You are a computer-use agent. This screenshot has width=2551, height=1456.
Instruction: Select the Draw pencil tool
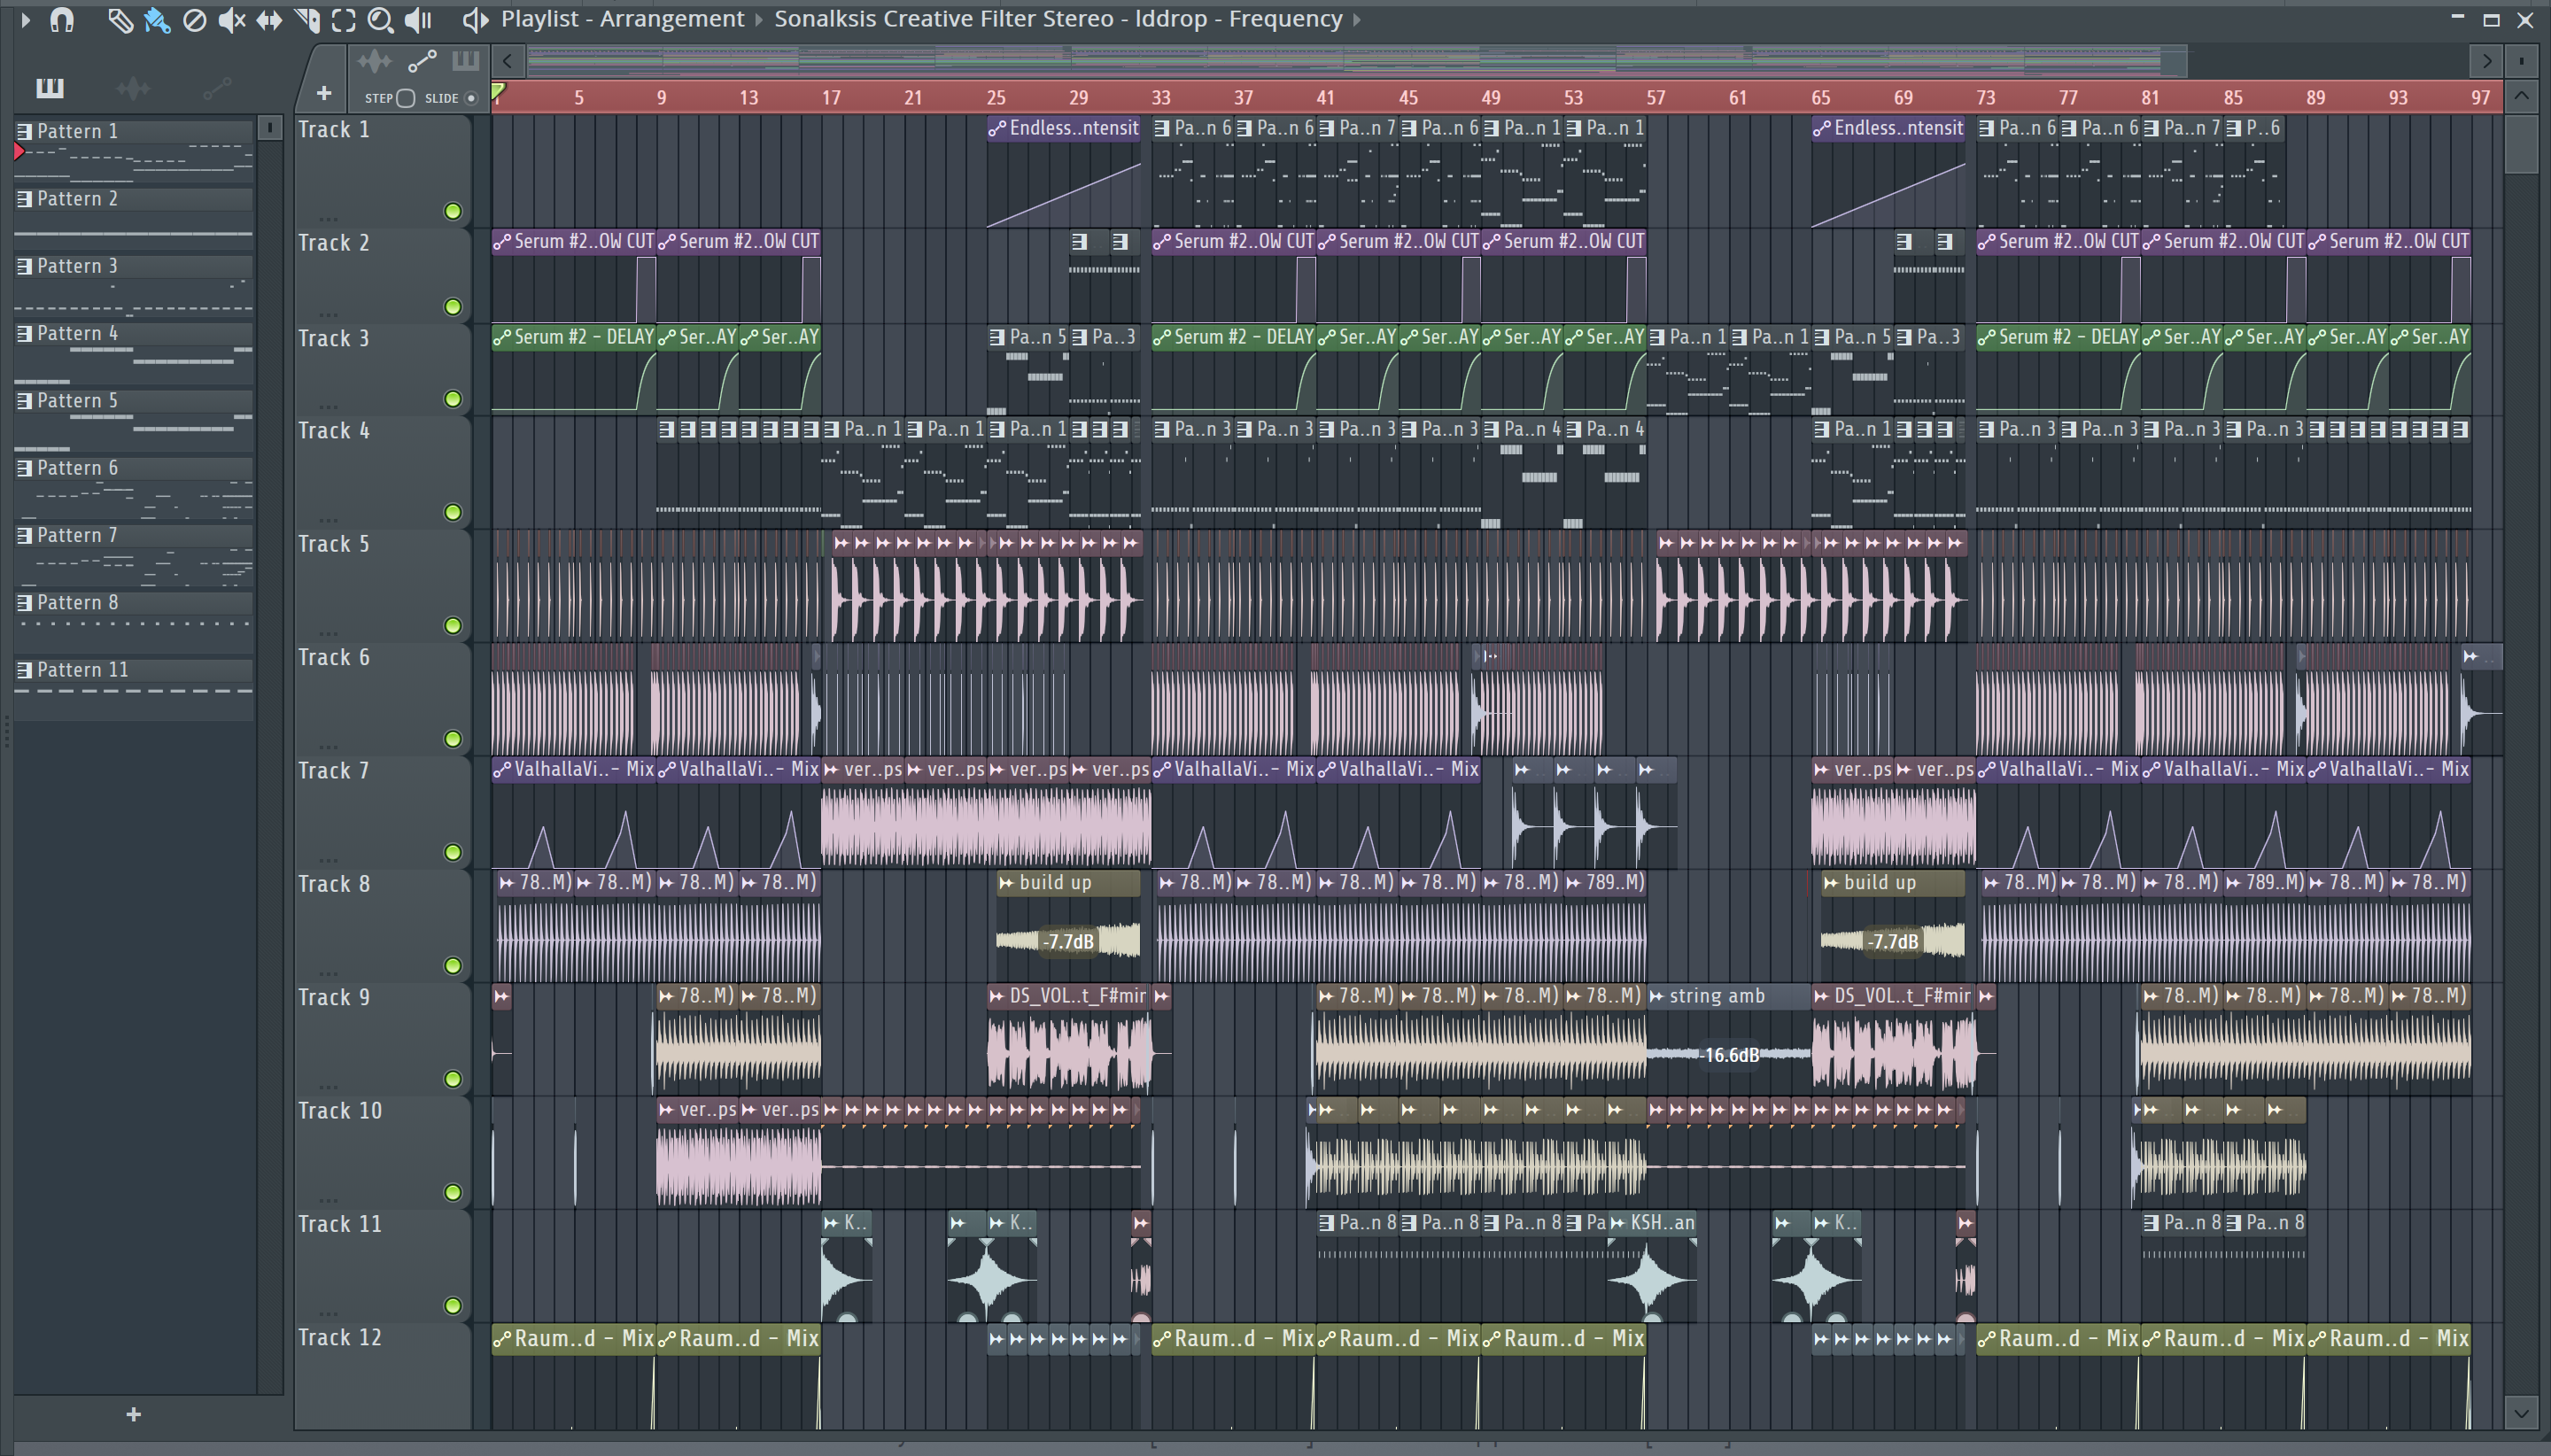[120, 20]
